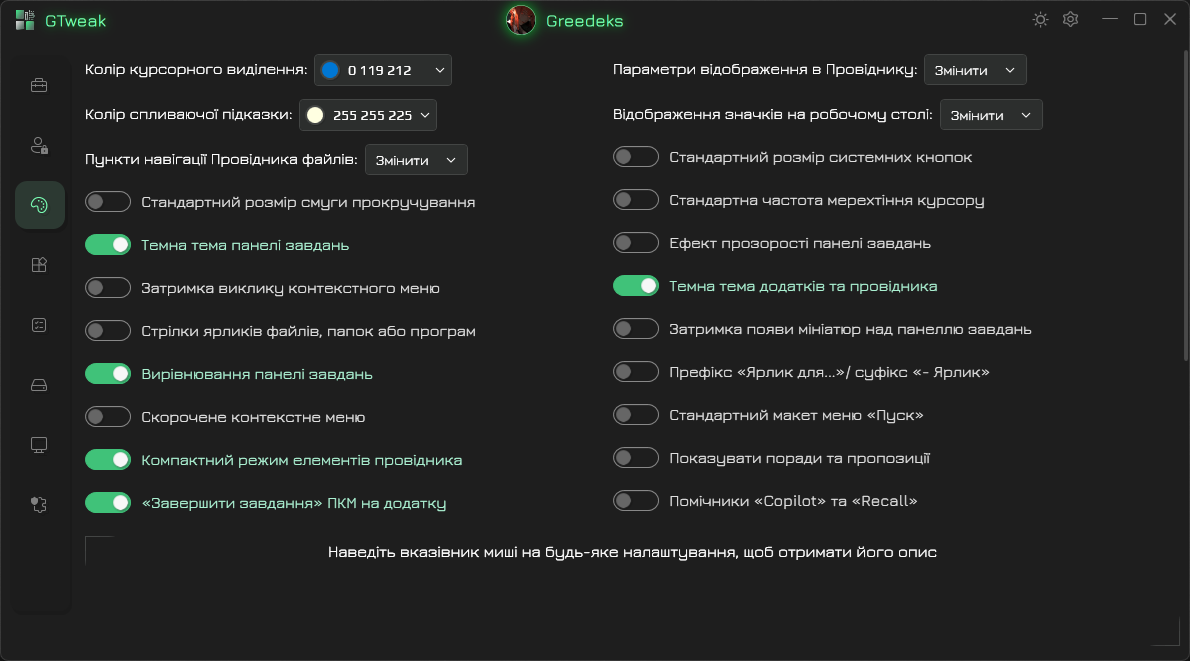Enable «Скорочене контекстне меню» toggle
This screenshot has width=1190, height=661.
(108, 417)
